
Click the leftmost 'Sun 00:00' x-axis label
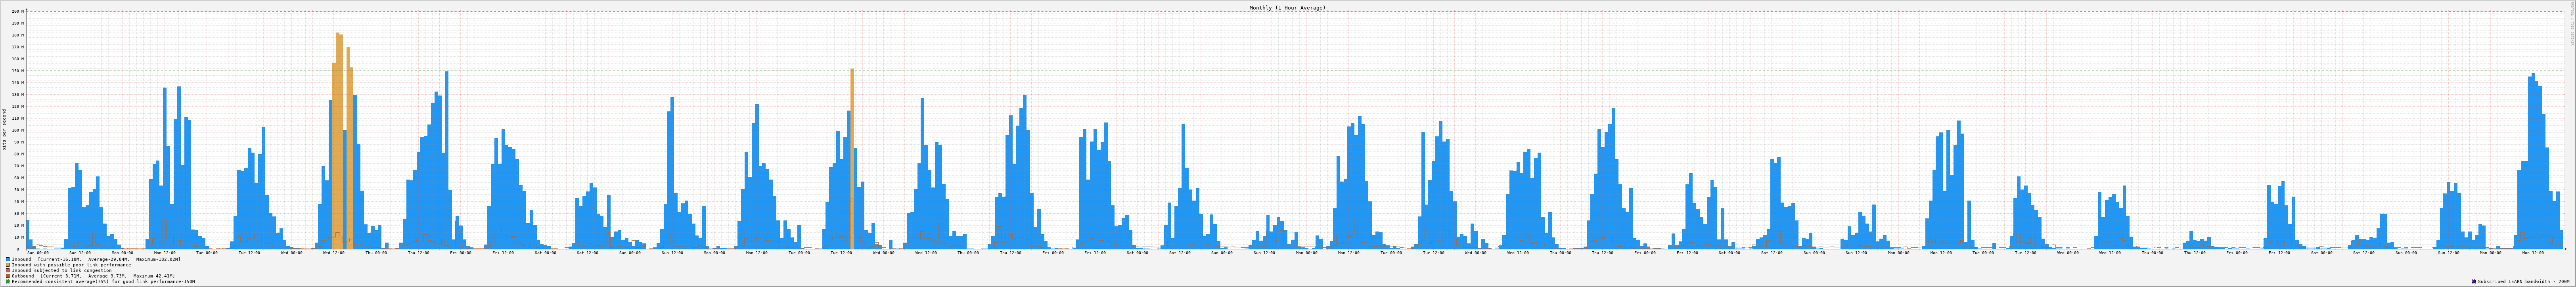(38, 253)
